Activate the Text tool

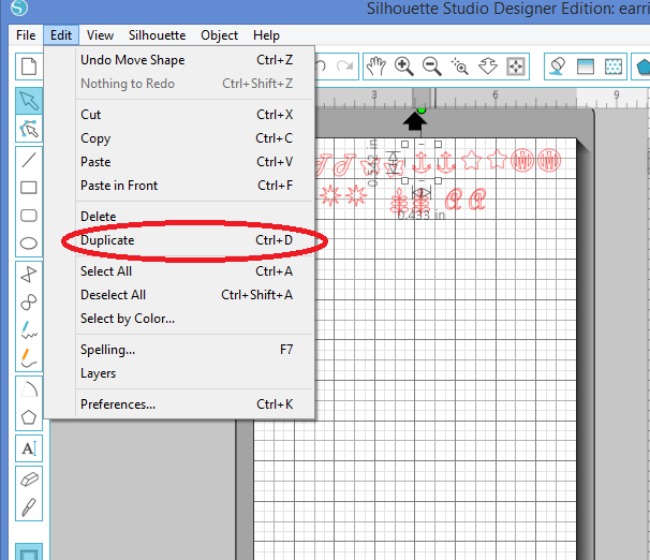(29, 448)
